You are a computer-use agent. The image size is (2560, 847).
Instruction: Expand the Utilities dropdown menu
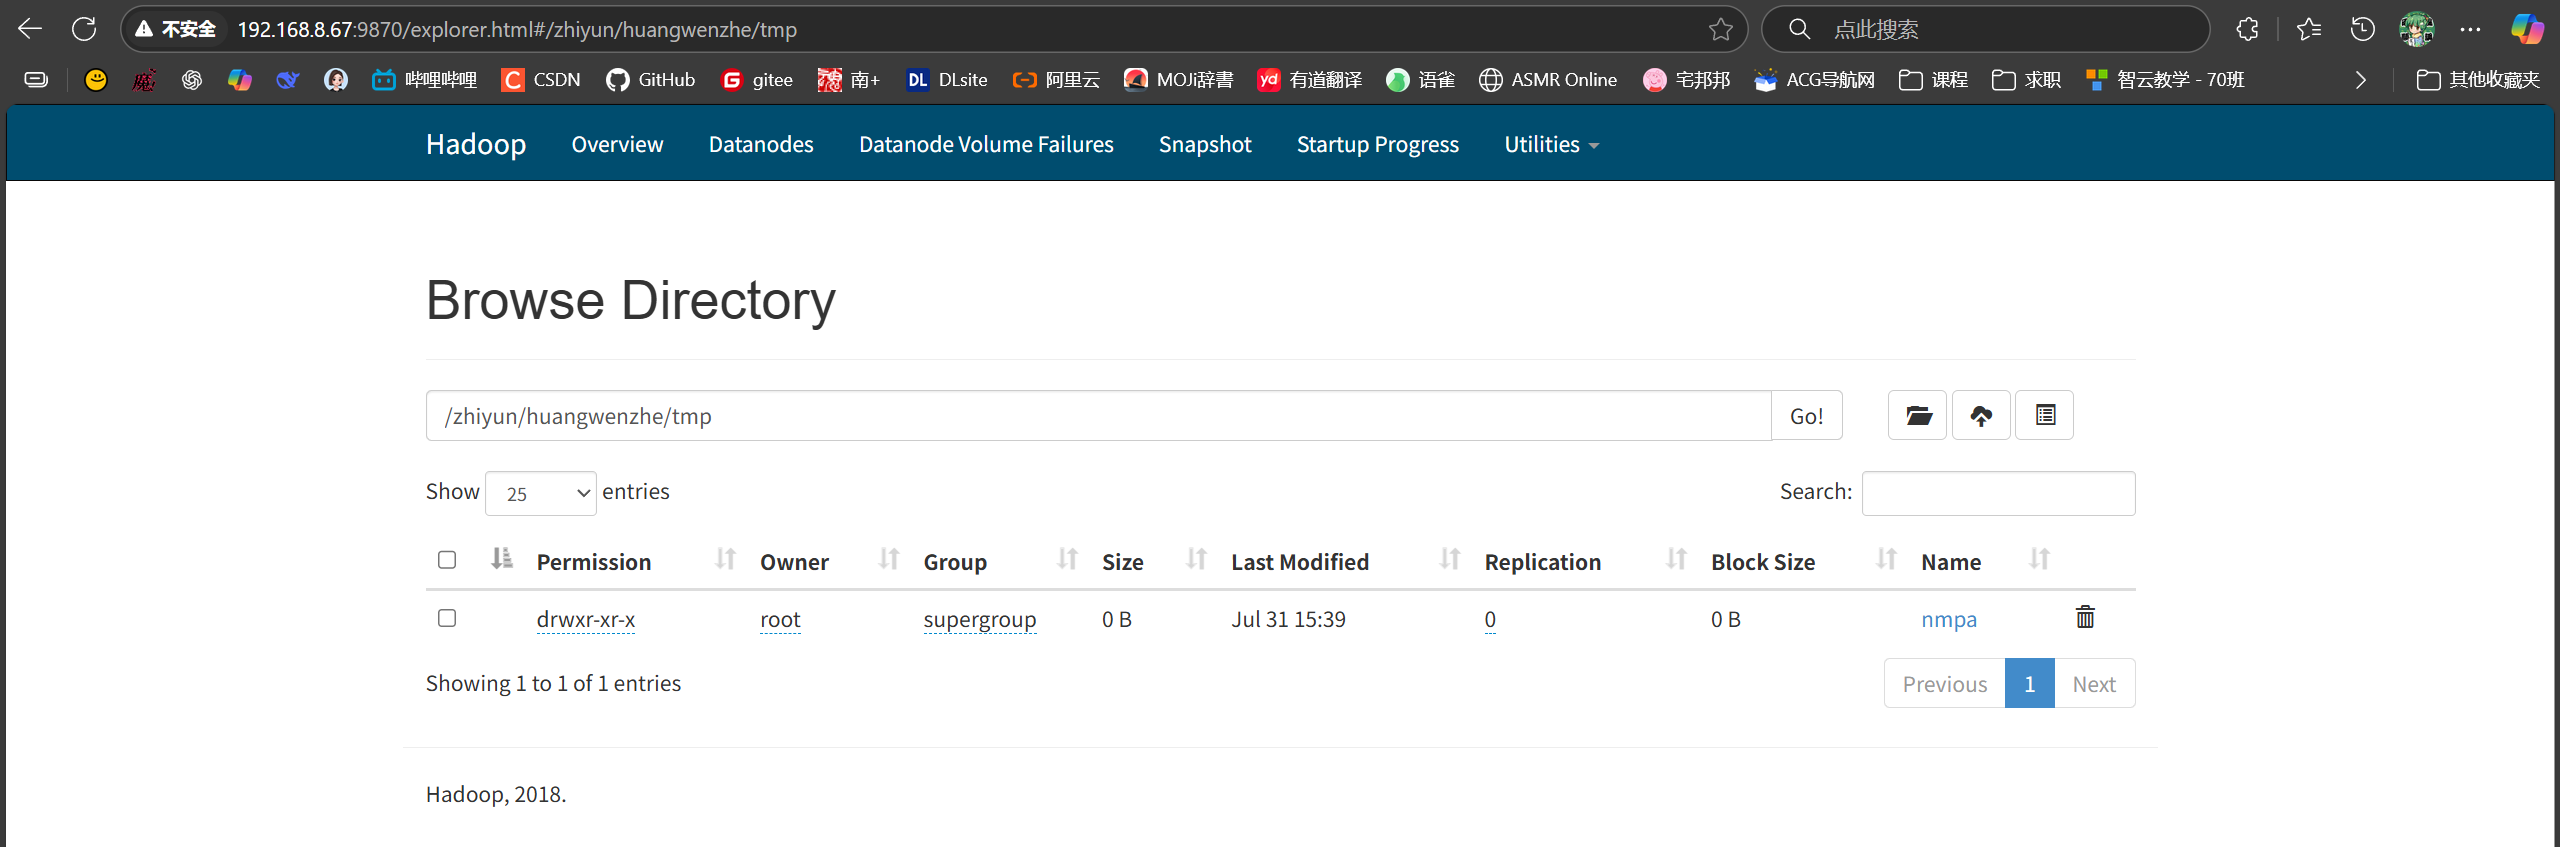coord(1551,144)
